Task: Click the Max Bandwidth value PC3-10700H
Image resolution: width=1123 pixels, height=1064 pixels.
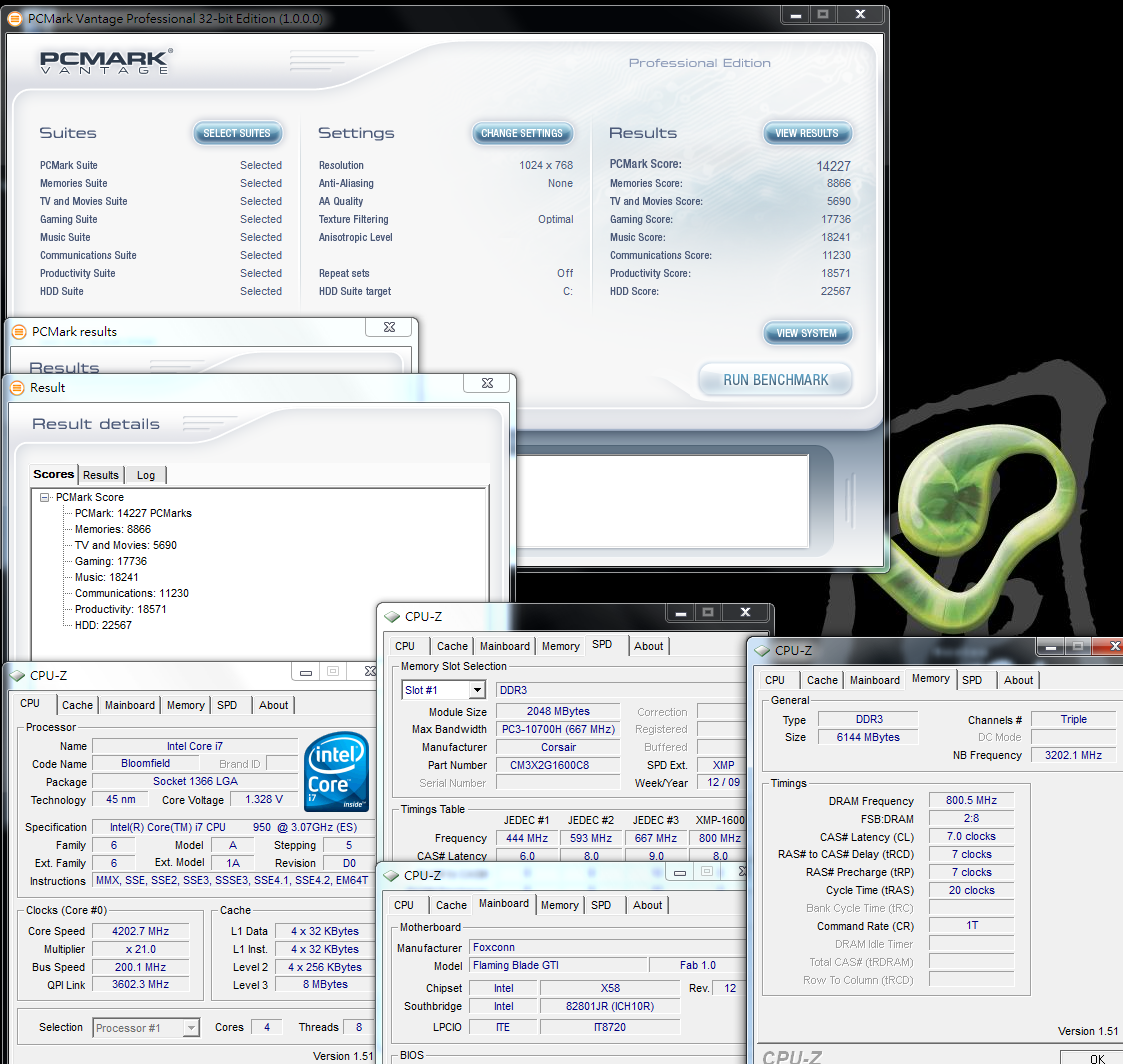Action: (x=558, y=730)
